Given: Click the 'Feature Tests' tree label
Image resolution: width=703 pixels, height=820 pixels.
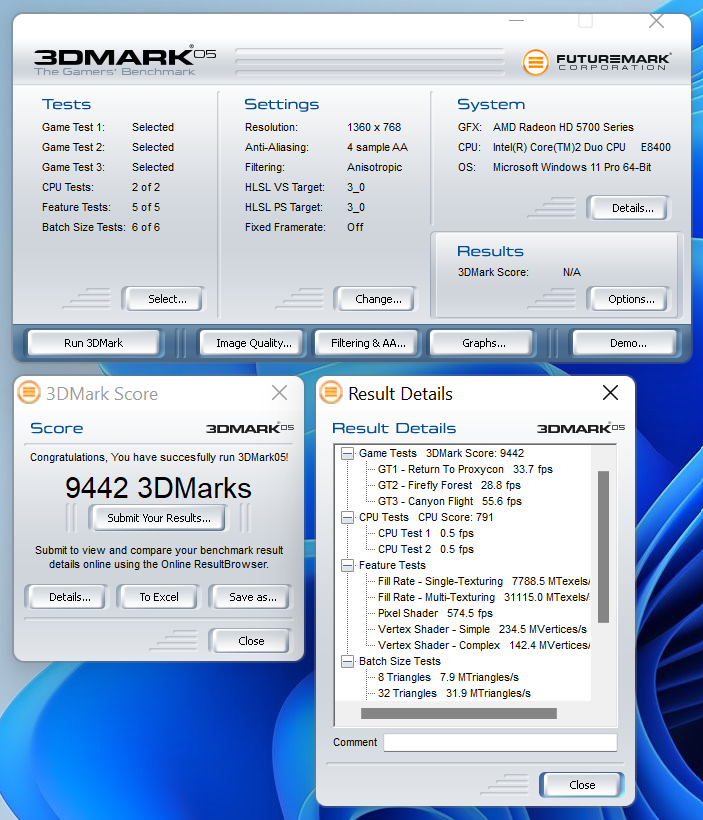Looking at the screenshot, I should coord(392,565).
